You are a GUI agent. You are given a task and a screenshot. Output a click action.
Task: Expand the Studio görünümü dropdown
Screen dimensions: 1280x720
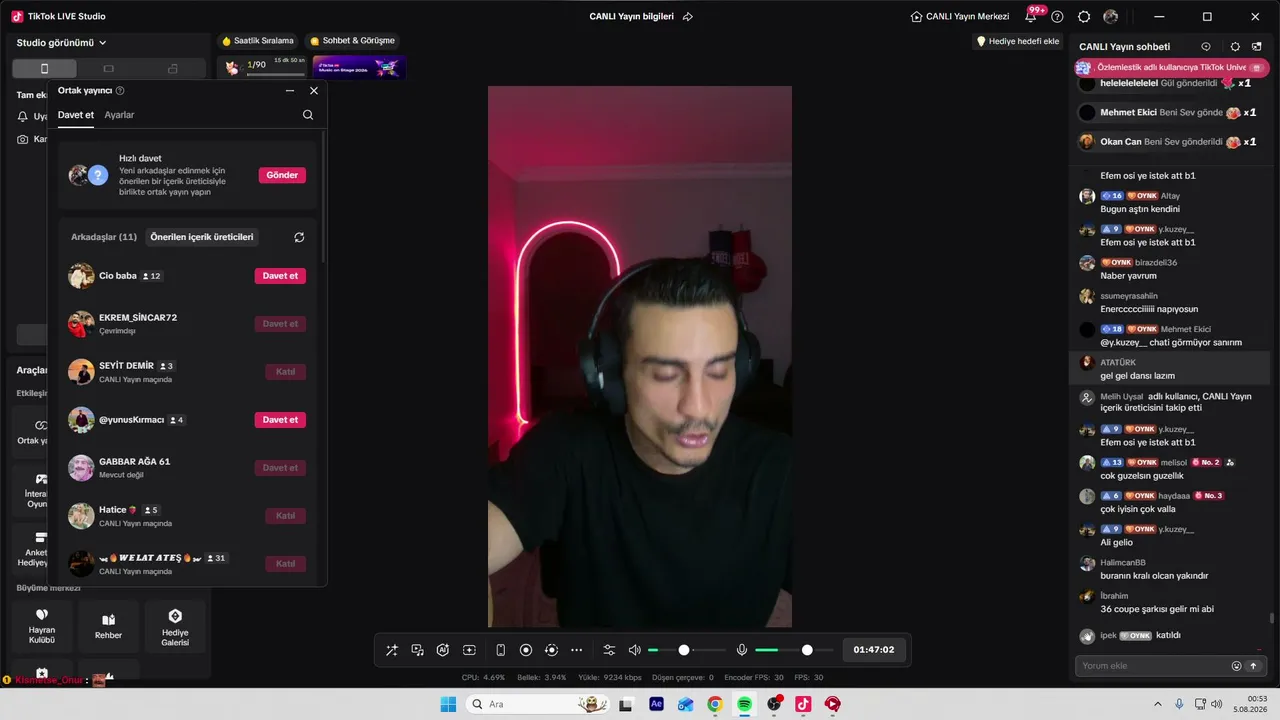(62, 43)
